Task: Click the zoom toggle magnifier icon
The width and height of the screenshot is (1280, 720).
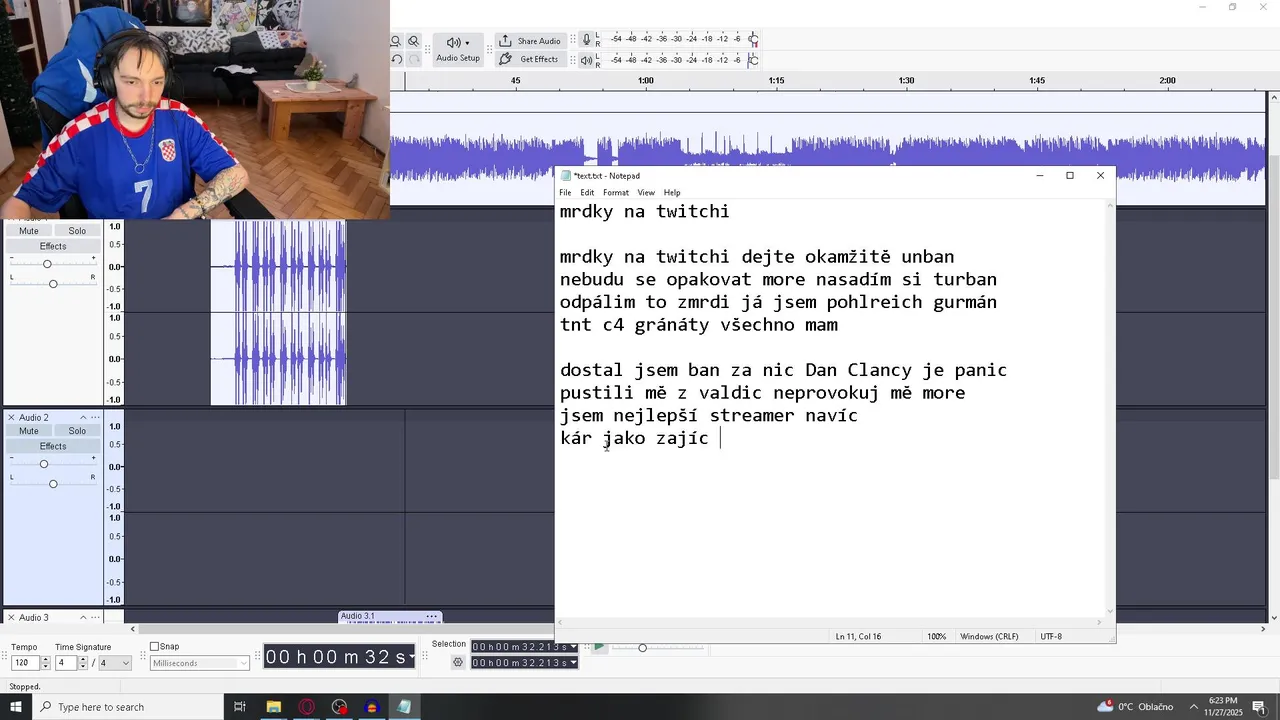Action: (413, 41)
